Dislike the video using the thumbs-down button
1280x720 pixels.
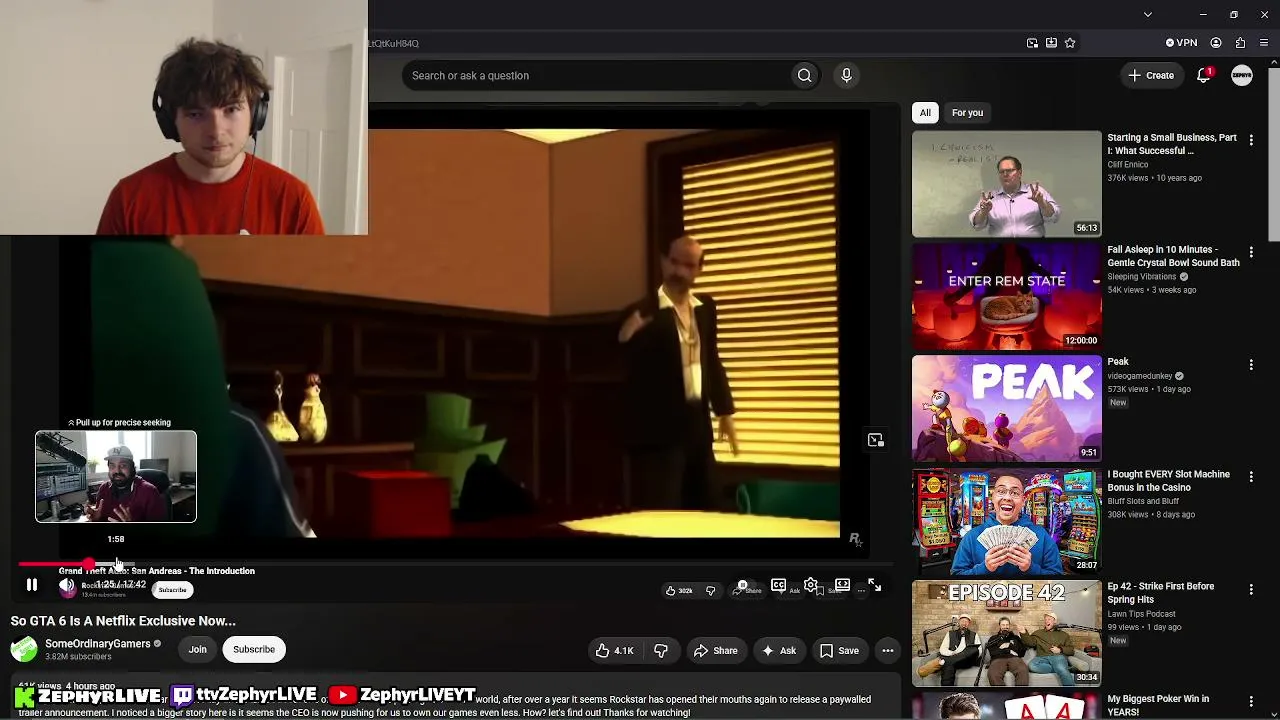(x=661, y=651)
